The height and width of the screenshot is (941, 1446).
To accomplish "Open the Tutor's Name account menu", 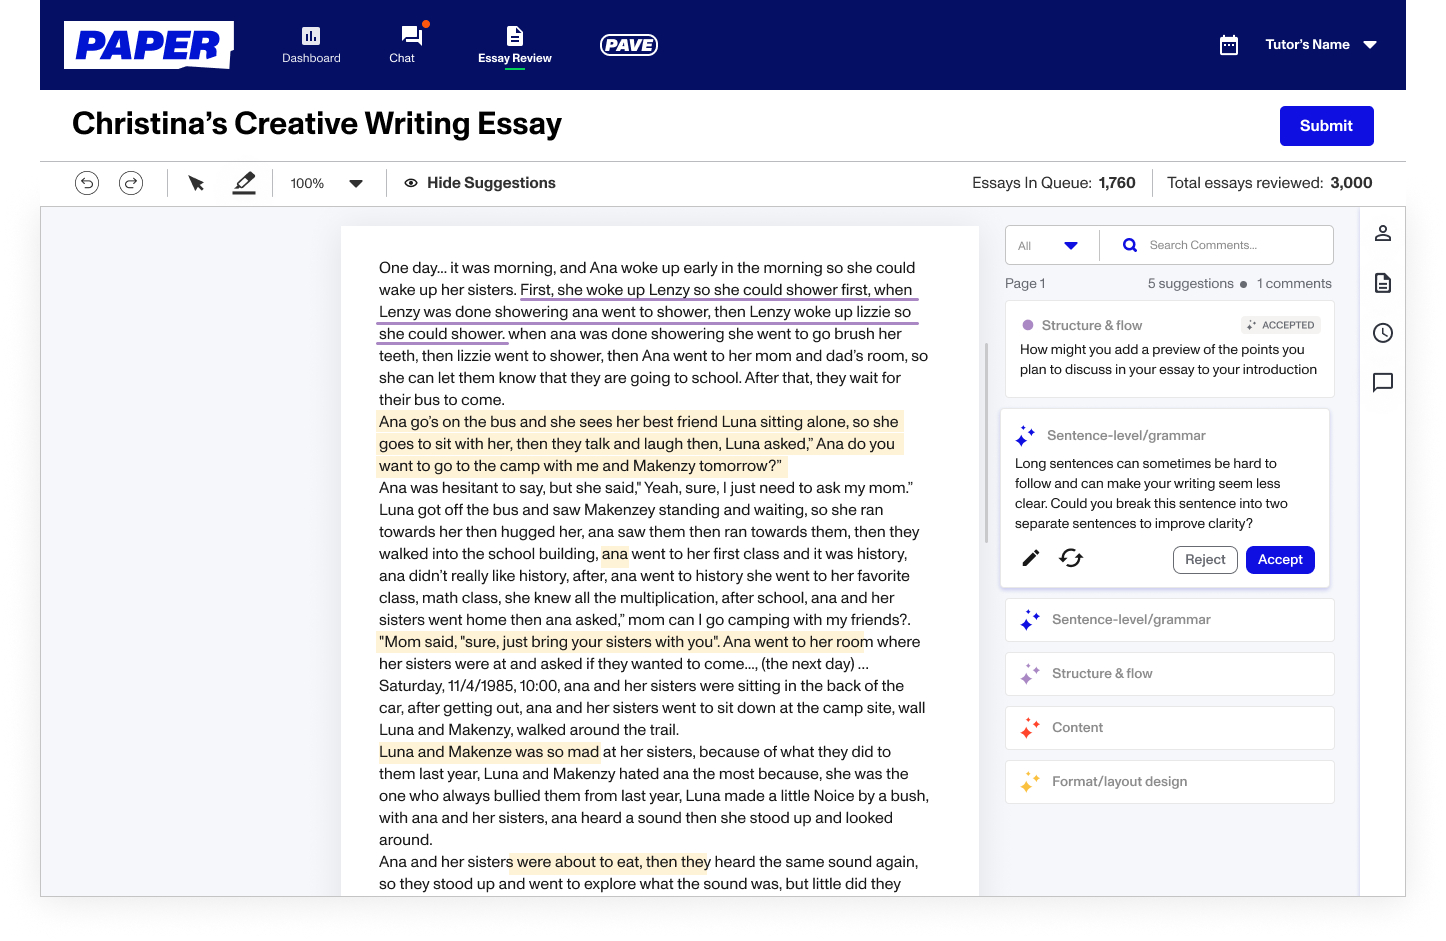I will click(1321, 45).
